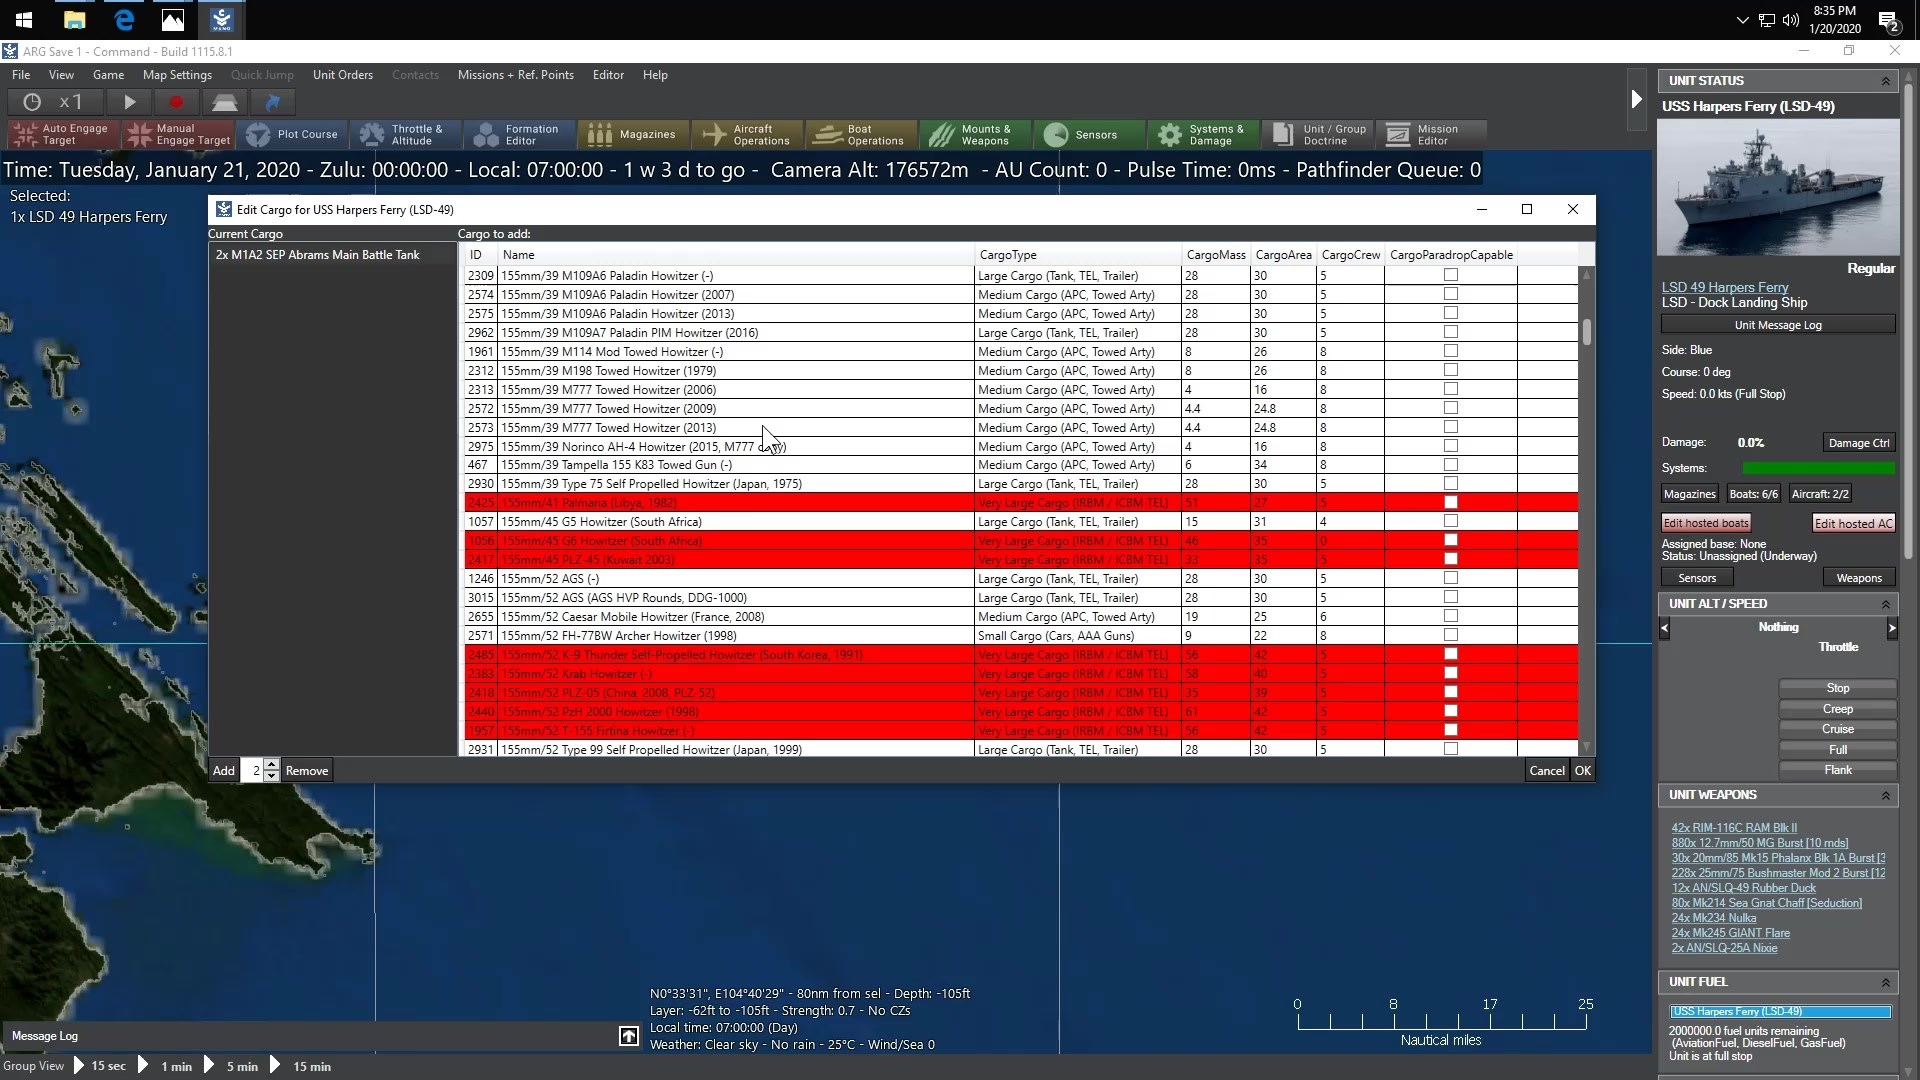Screen dimensions: 1920x1080
Task: Collapse the UNIT WEAPONS panel
Action: [1885, 795]
